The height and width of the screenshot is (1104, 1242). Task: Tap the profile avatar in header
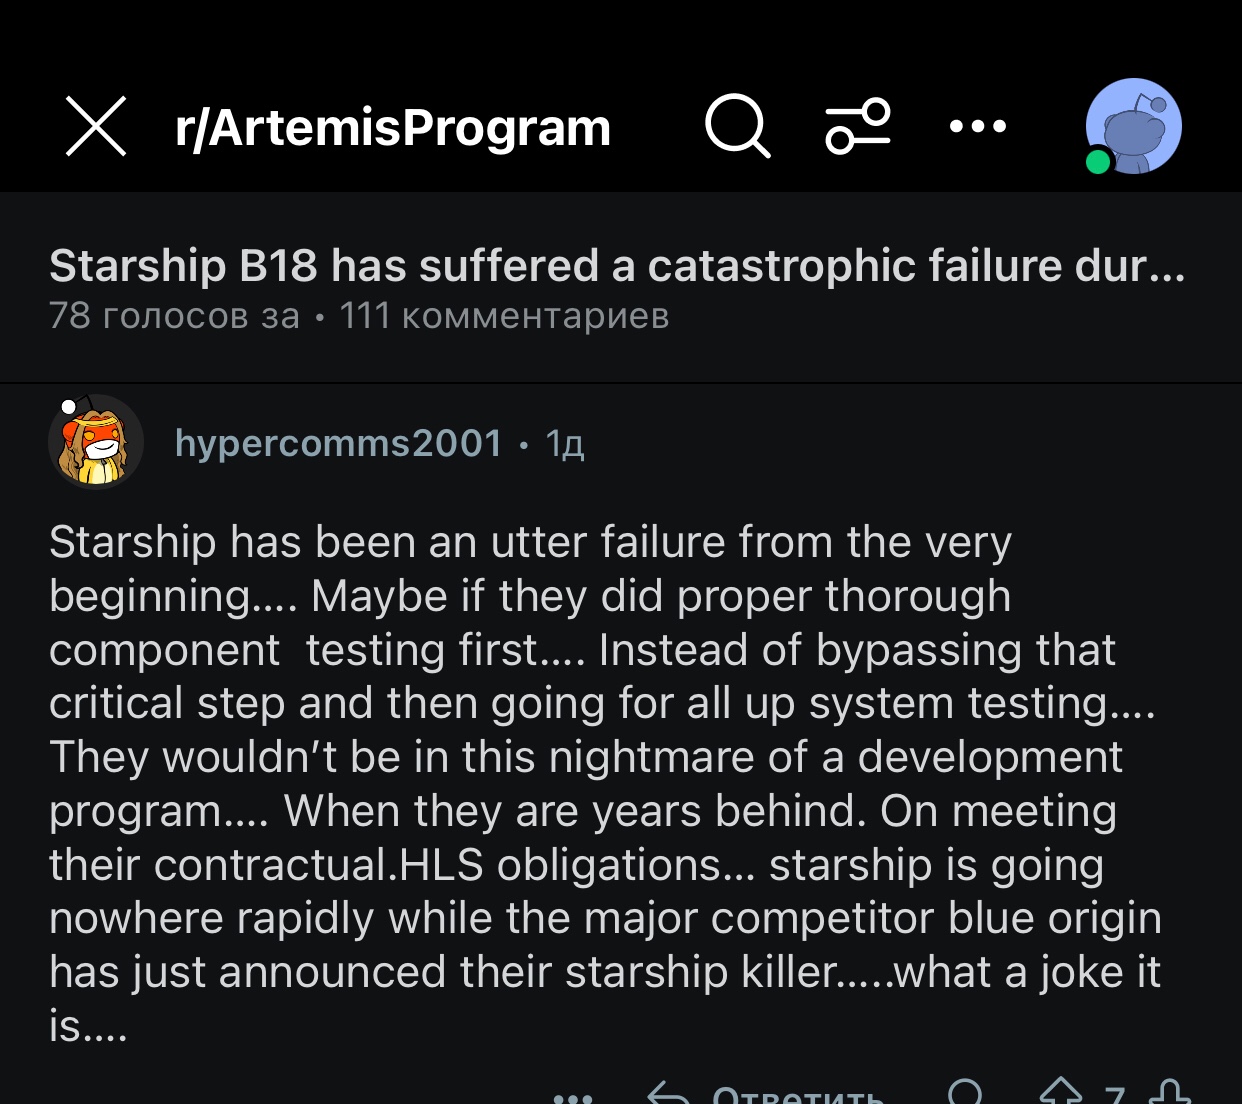[1135, 126]
